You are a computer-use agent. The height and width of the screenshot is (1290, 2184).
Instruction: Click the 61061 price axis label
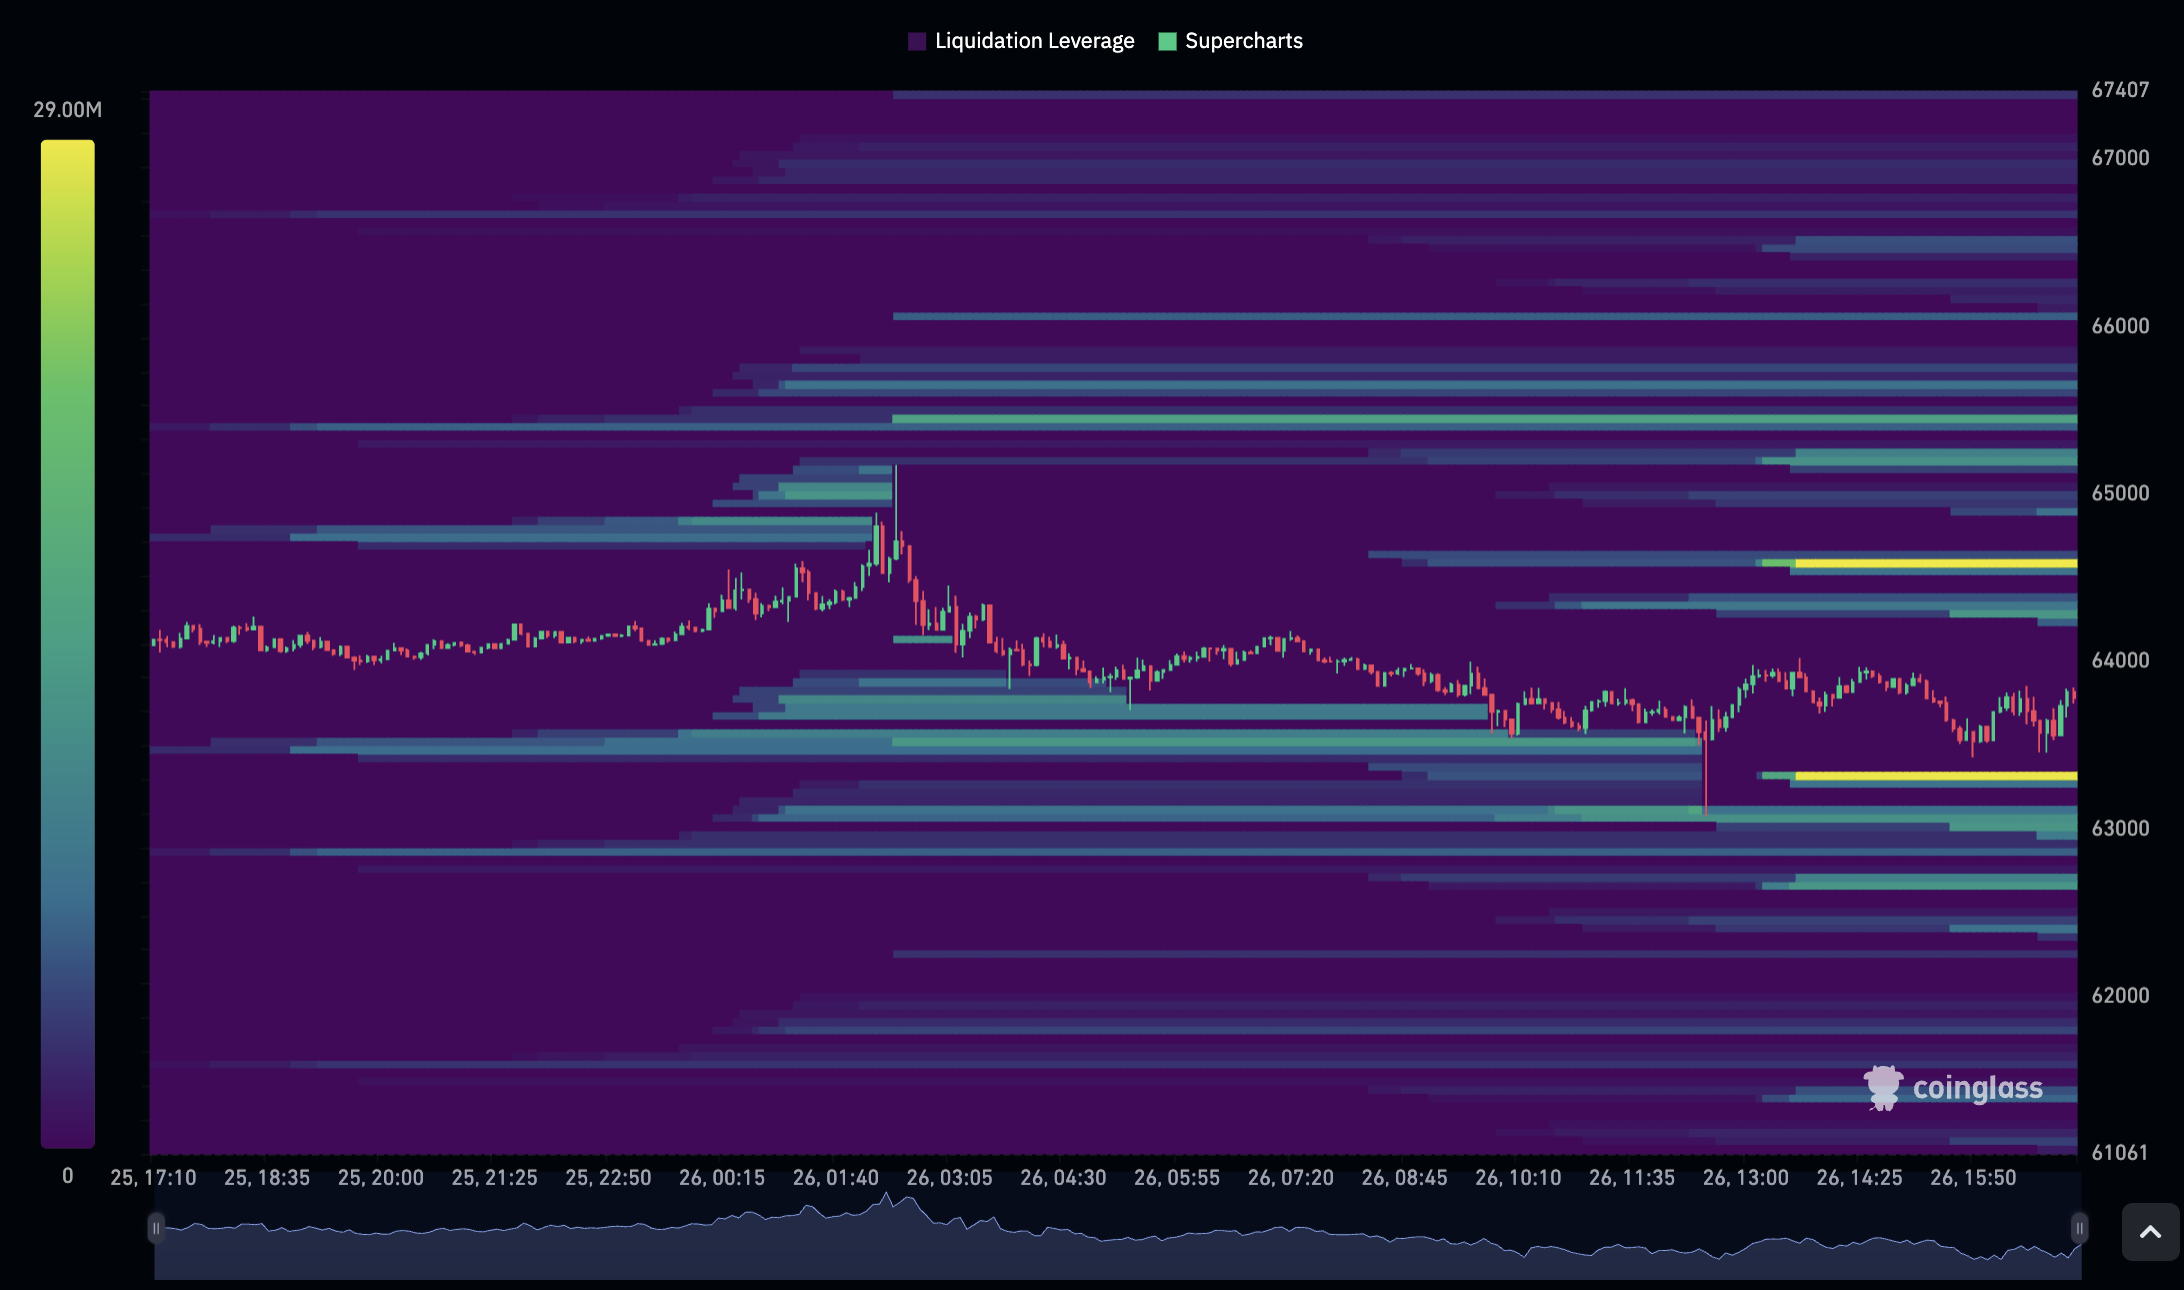point(2120,1153)
